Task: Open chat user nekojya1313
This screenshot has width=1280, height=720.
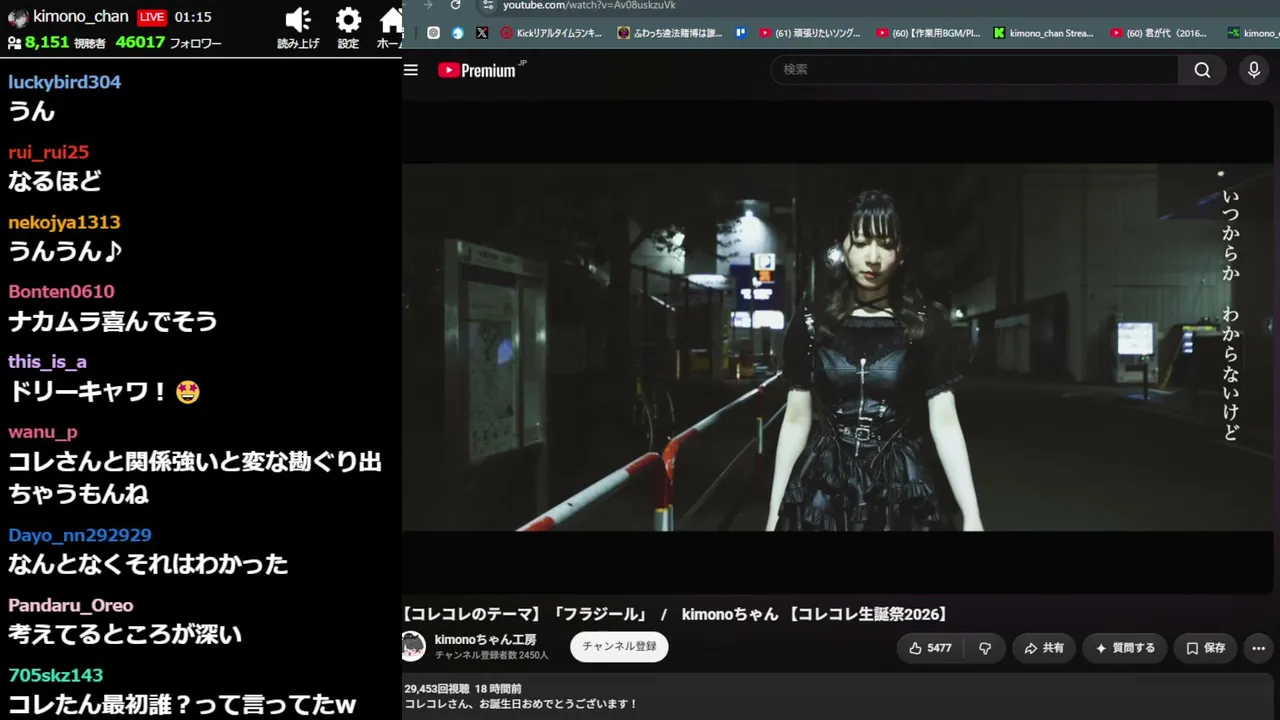Action: click(x=64, y=222)
